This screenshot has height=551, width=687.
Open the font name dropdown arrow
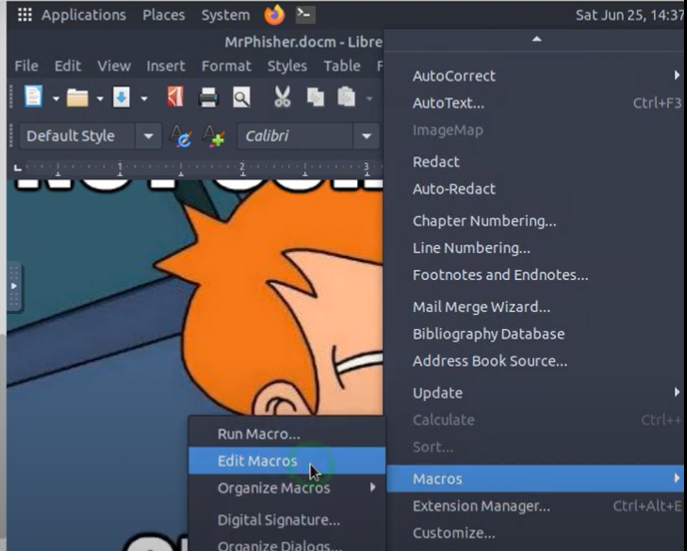pyautogui.click(x=367, y=136)
